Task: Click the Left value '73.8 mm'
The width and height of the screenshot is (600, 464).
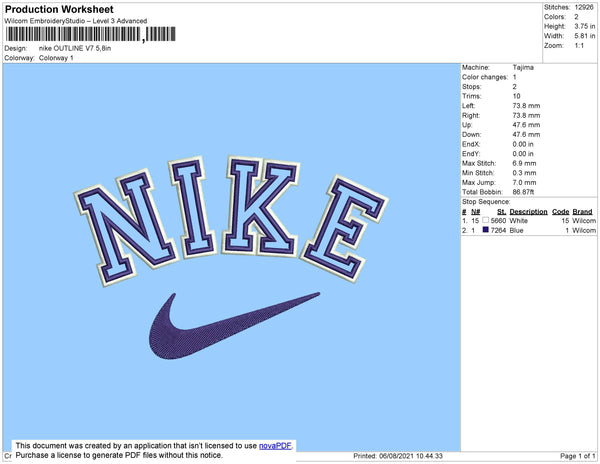Action: coord(526,106)
